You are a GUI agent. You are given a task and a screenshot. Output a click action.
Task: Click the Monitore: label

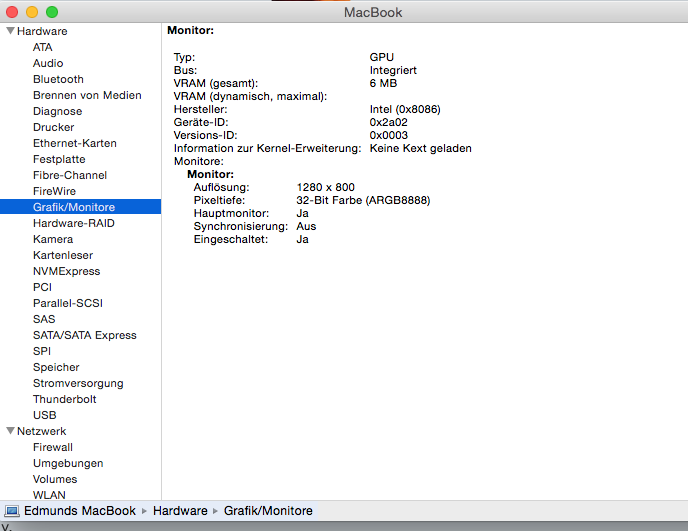point(199,161)
